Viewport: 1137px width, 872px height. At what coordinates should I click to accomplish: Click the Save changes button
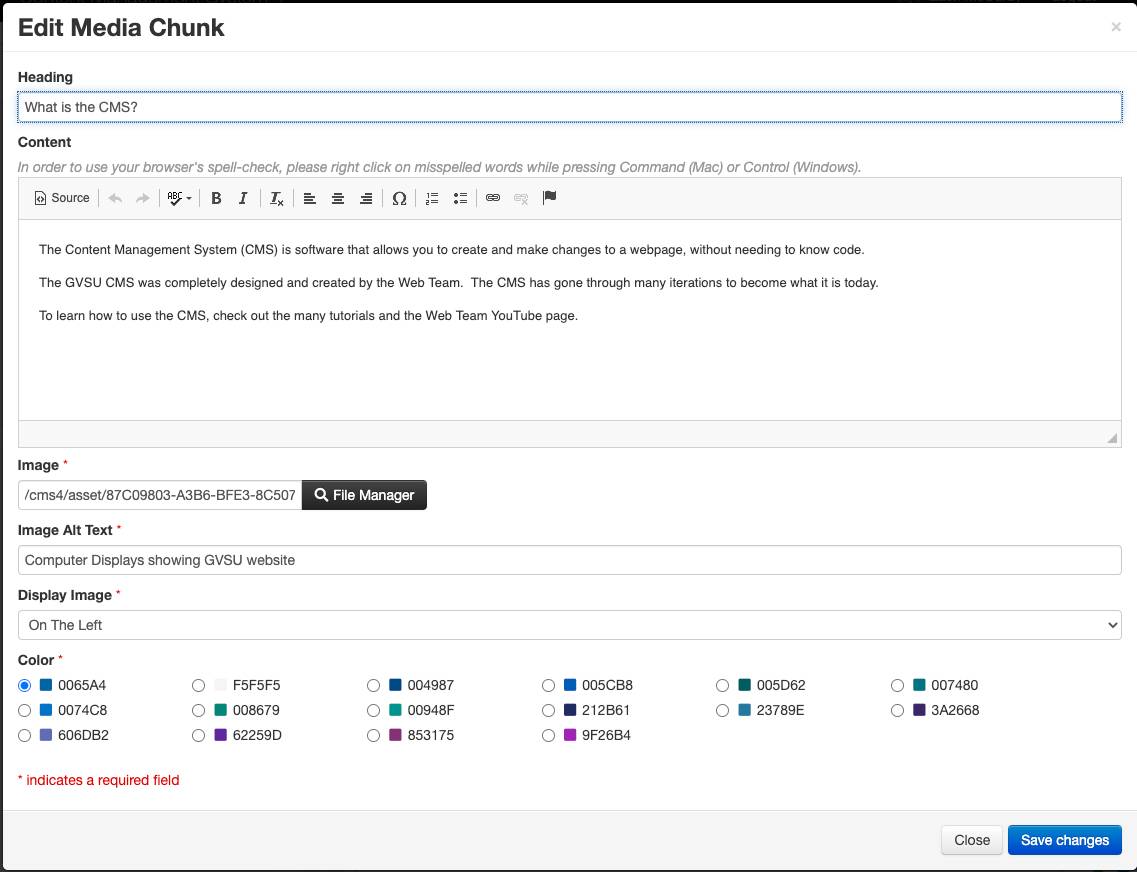(1064, 840)
